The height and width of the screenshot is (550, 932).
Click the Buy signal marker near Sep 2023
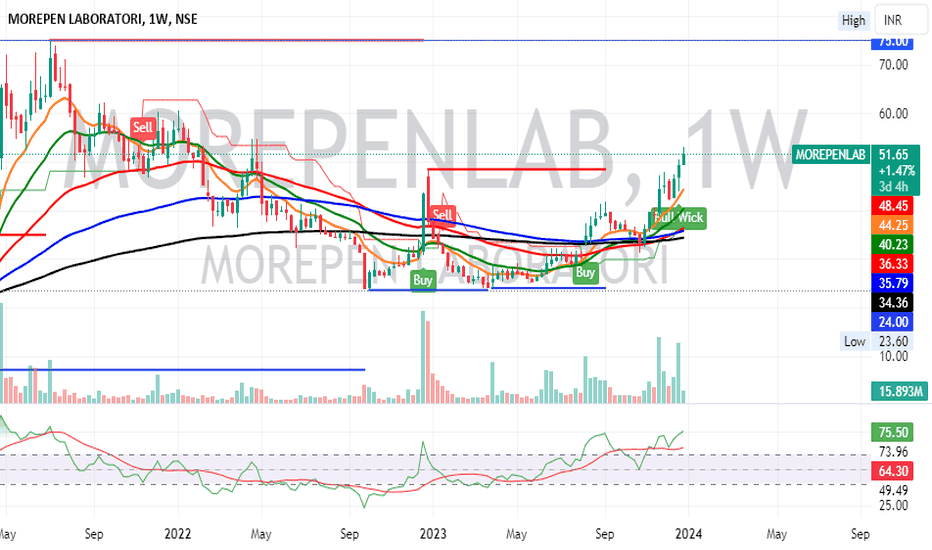(x=585, y=272)
